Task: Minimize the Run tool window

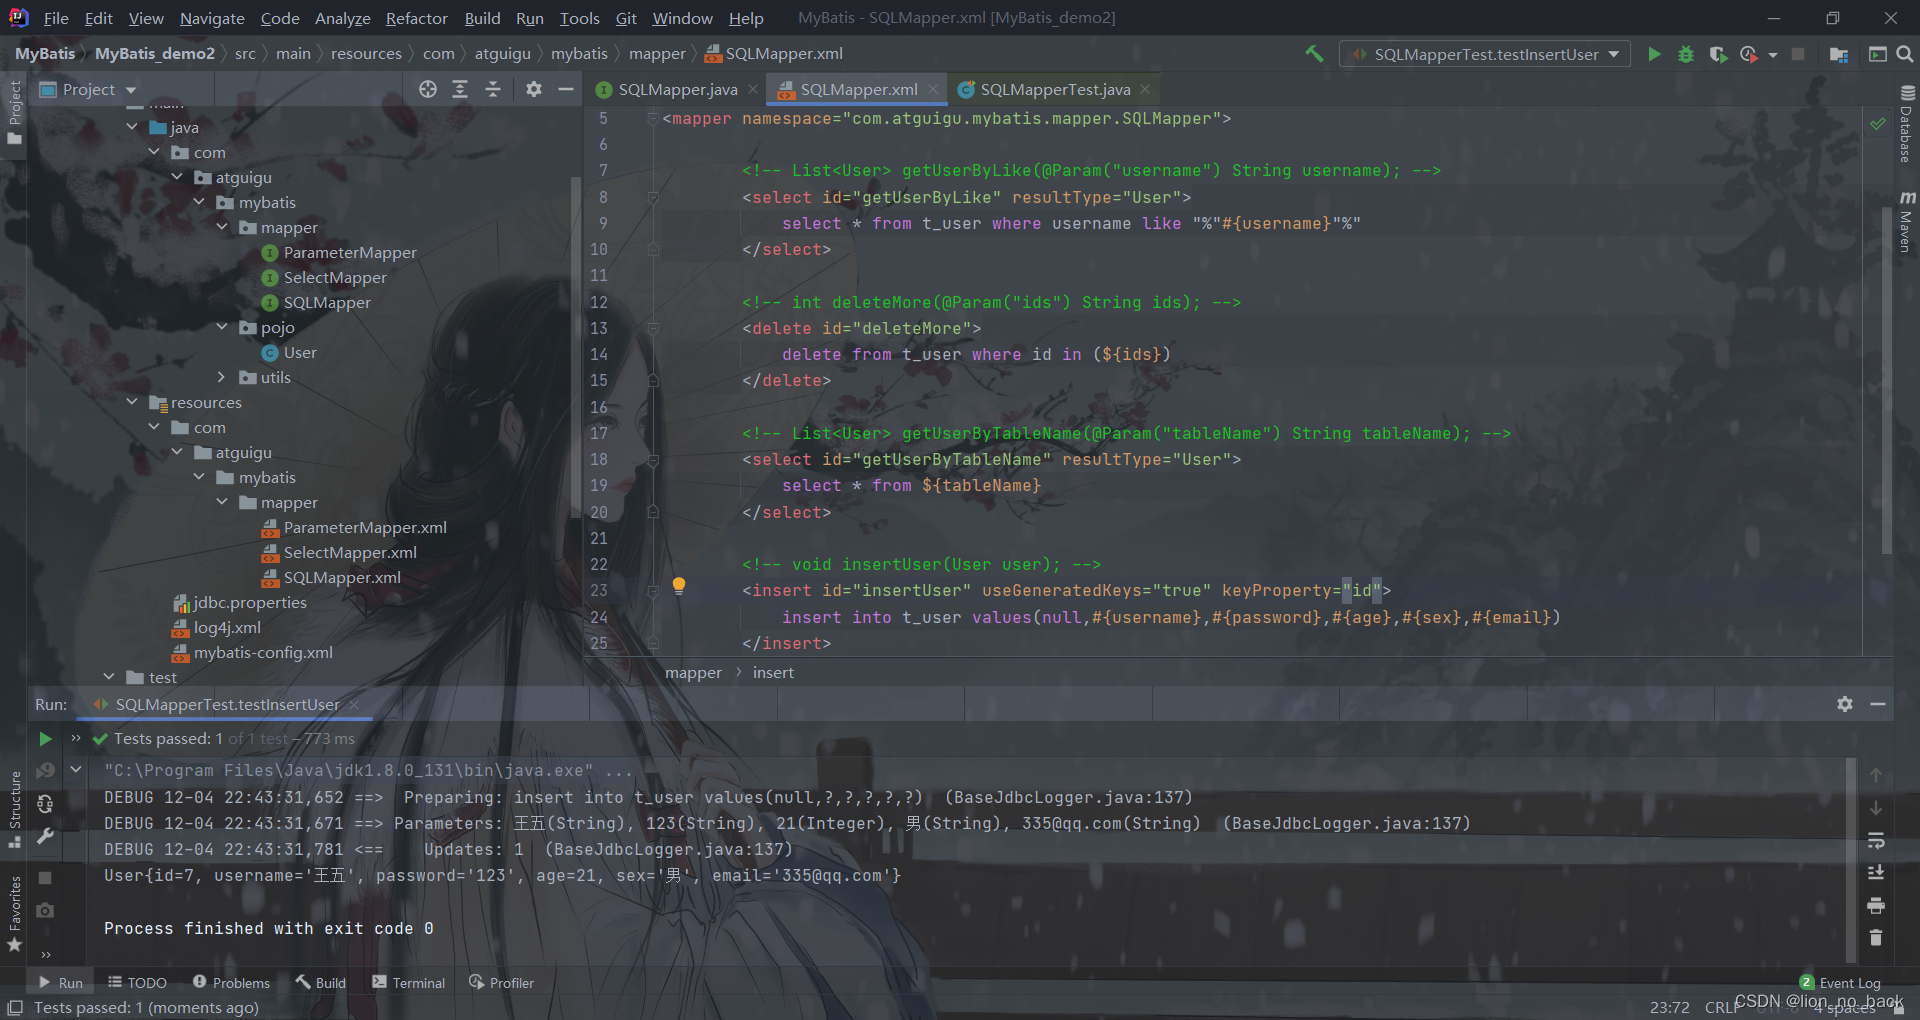Action: [1878, 704]
